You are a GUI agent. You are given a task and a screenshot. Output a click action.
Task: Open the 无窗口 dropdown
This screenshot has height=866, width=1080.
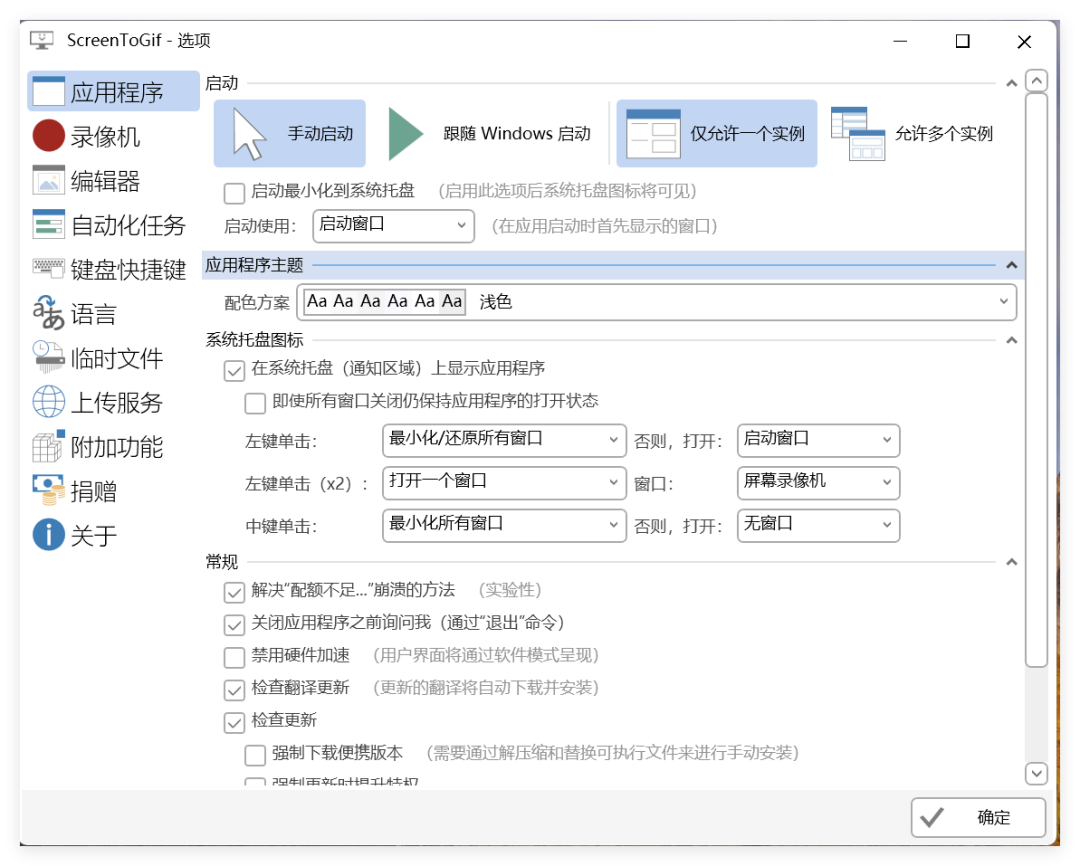pos(818,525)
